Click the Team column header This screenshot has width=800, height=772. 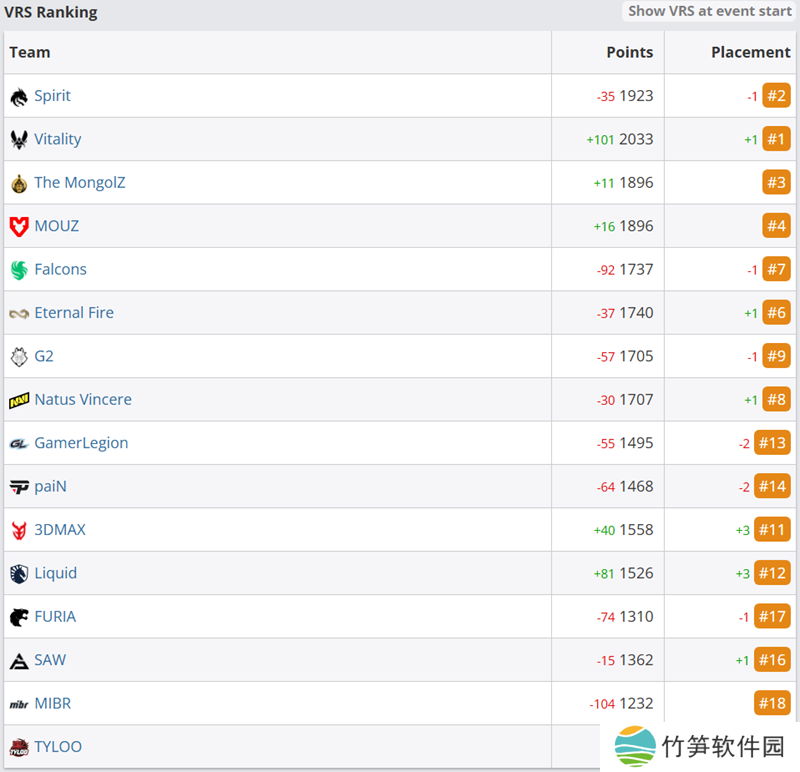[30, 52]
